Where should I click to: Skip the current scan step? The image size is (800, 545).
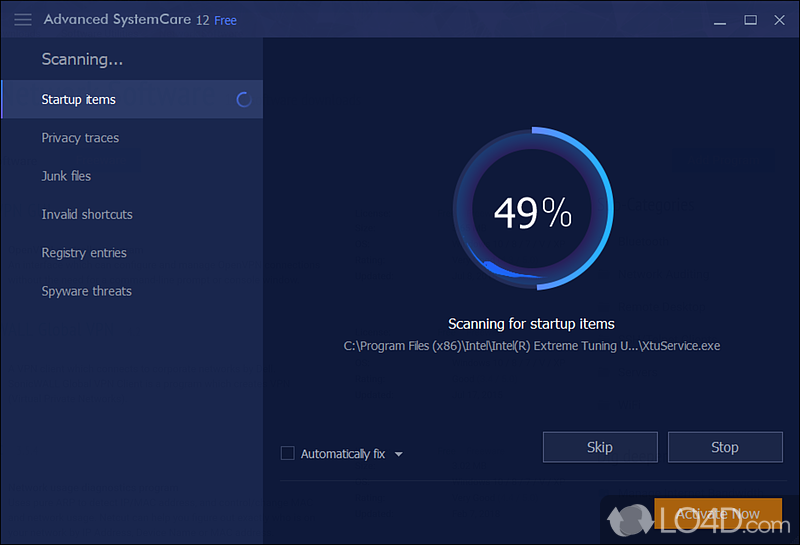pyautogui.click(x=600, y=447)
